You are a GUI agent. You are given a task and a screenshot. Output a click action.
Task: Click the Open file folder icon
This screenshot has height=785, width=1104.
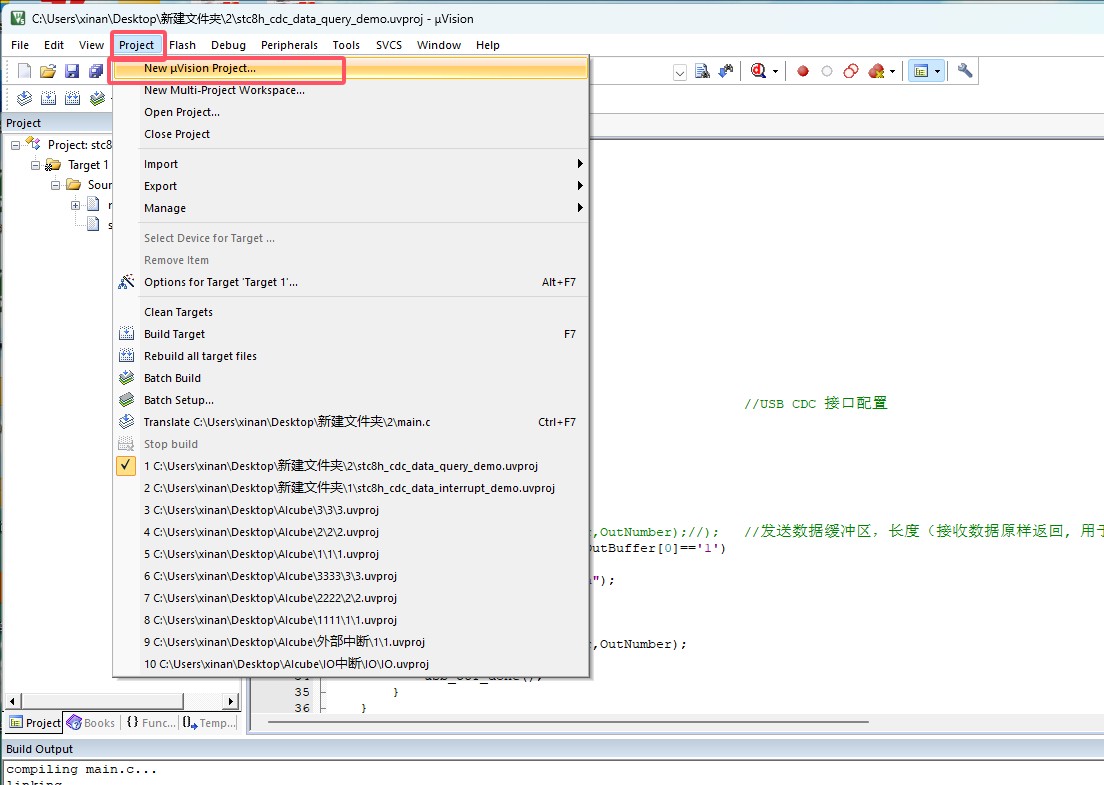point(47,71)
